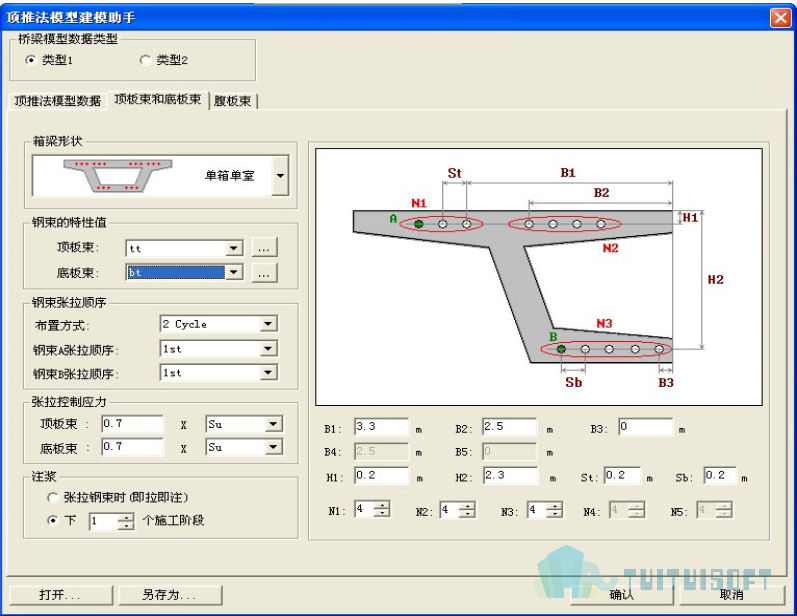
Task: Click the box girder shape thumbnail
Action: coord(117,176)
